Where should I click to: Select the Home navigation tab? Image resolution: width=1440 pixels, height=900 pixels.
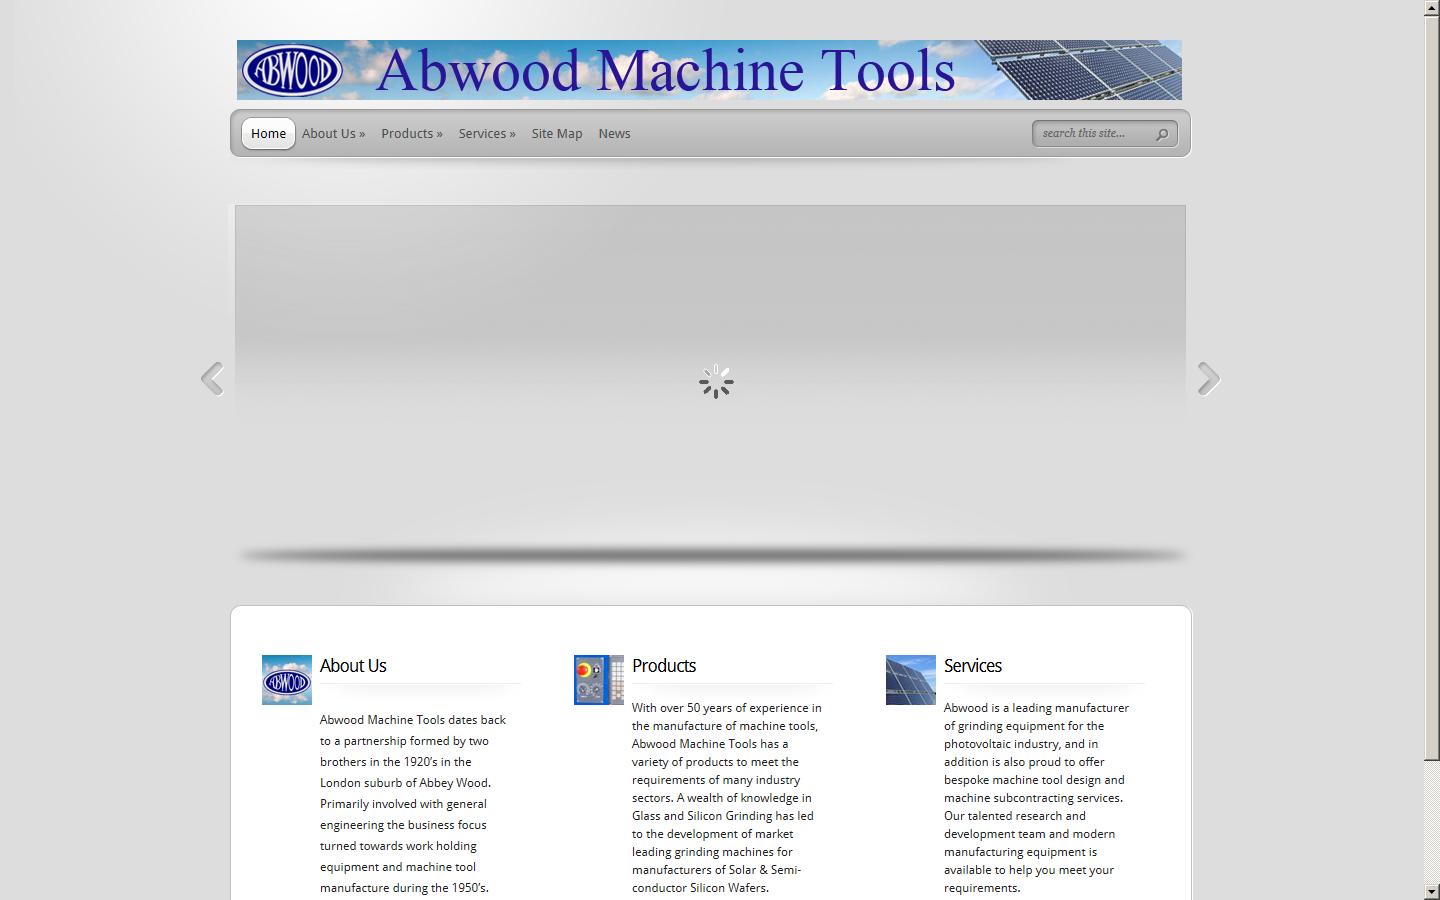pos(268,134)
